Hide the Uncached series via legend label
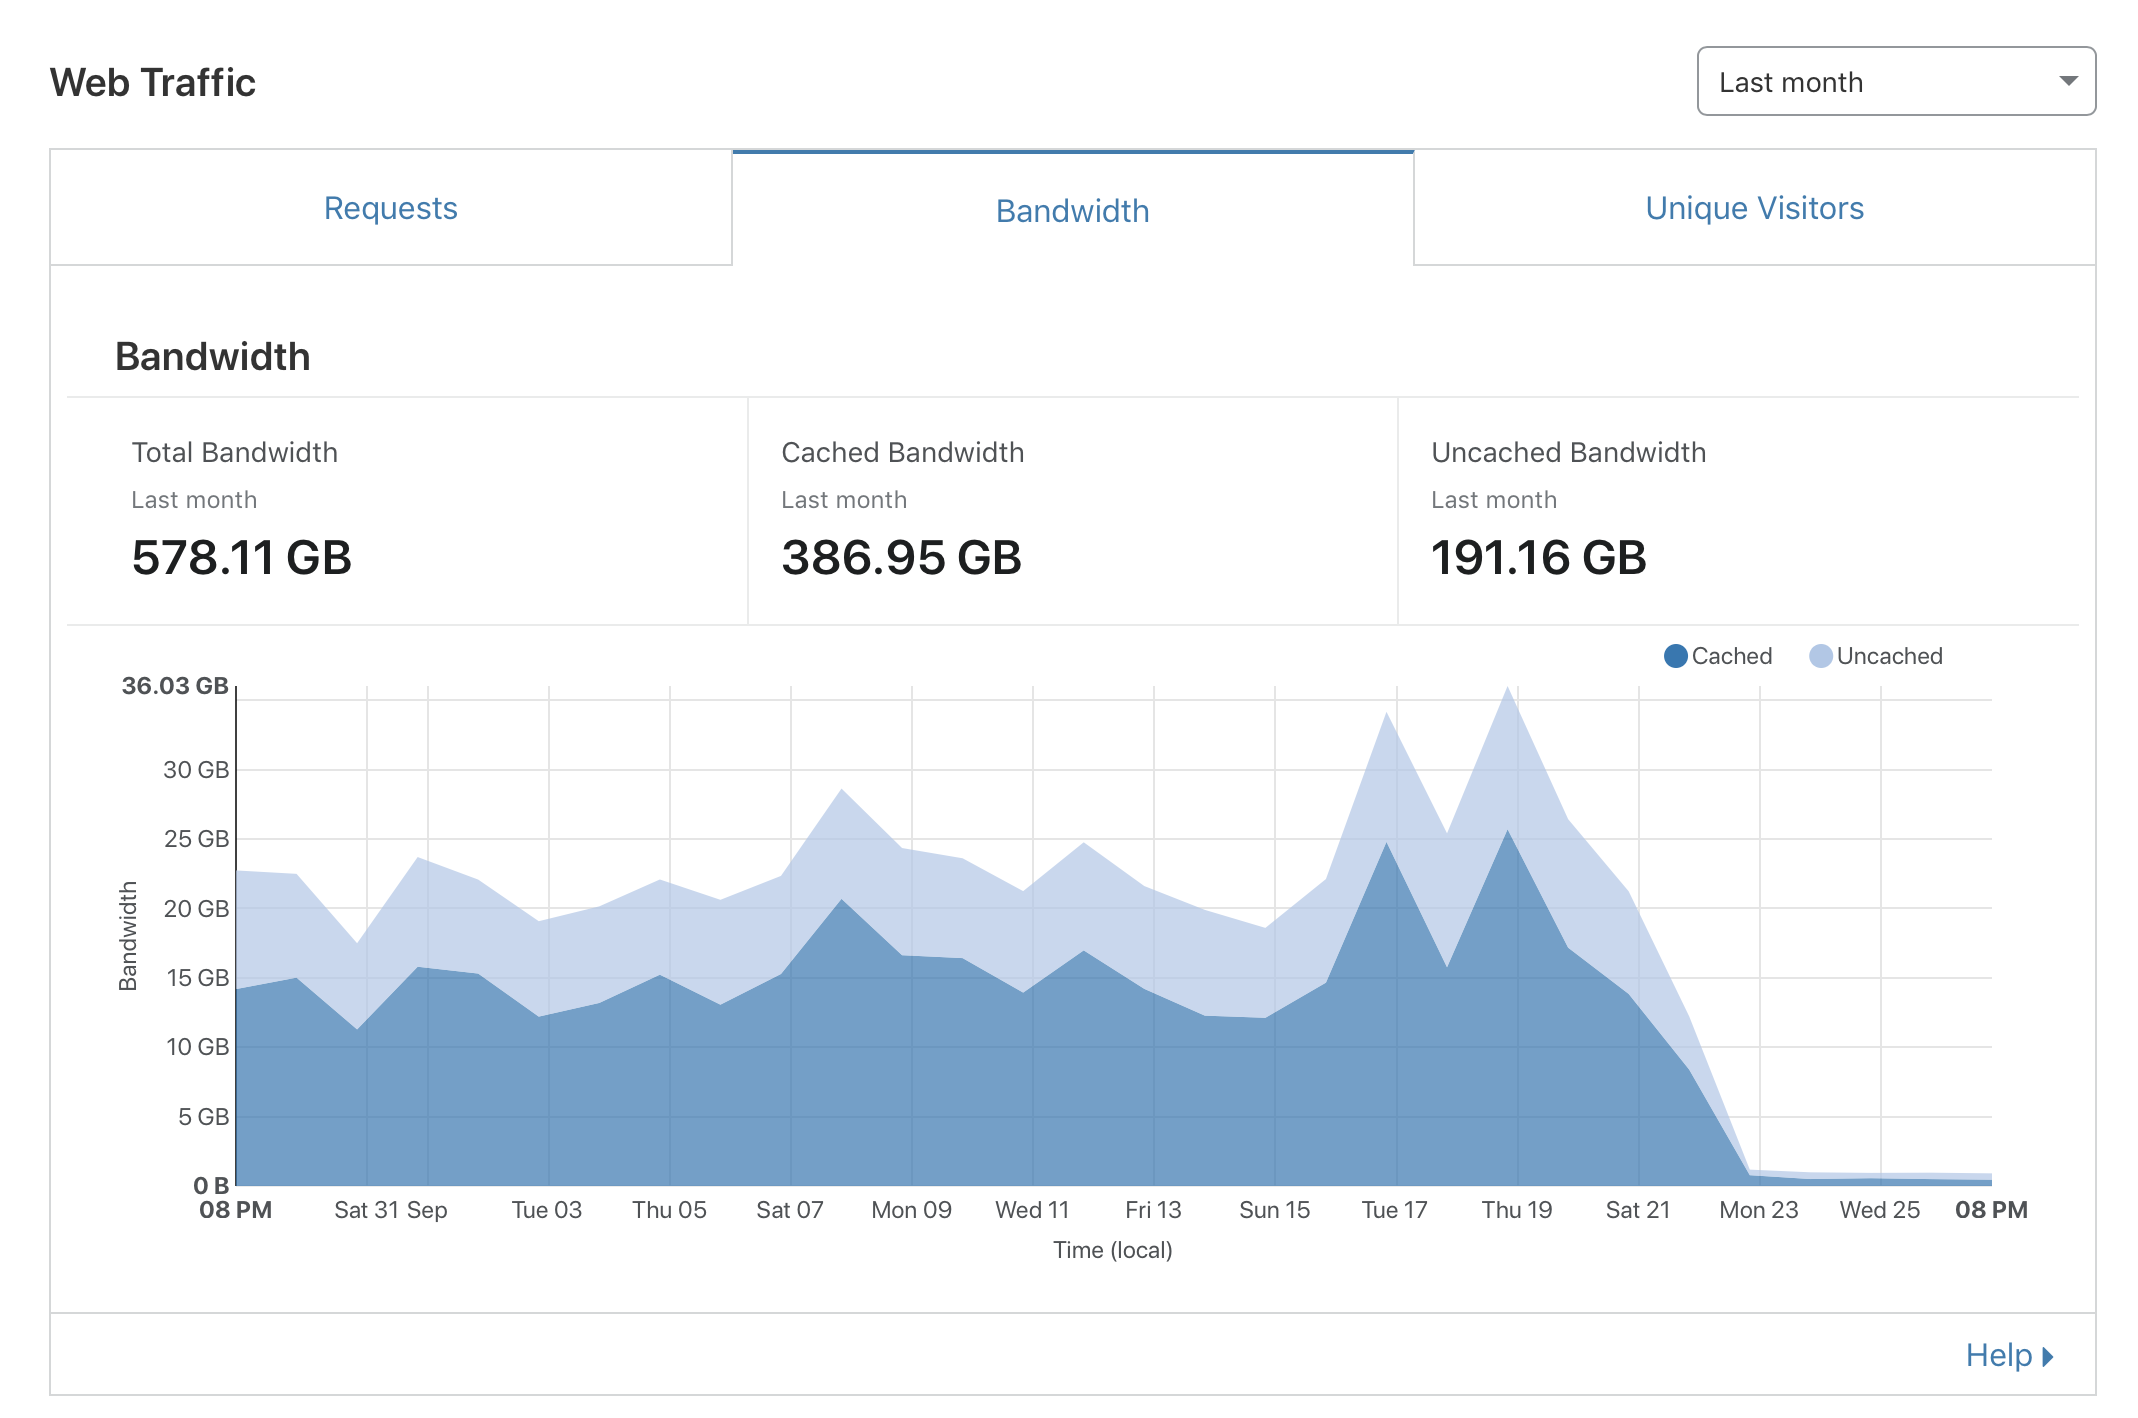Viewport: 2138px width, 1418px height. tap(1889, 656)
